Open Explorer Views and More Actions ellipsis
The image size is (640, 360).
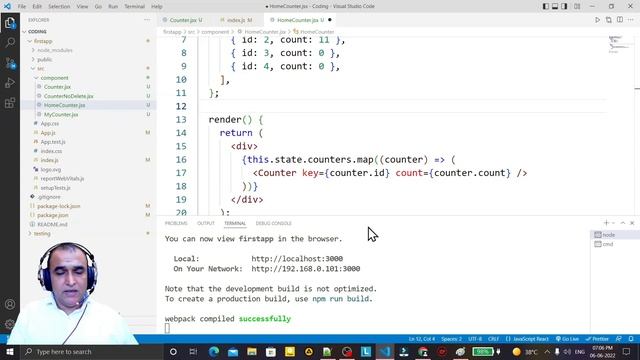[147, 20]
